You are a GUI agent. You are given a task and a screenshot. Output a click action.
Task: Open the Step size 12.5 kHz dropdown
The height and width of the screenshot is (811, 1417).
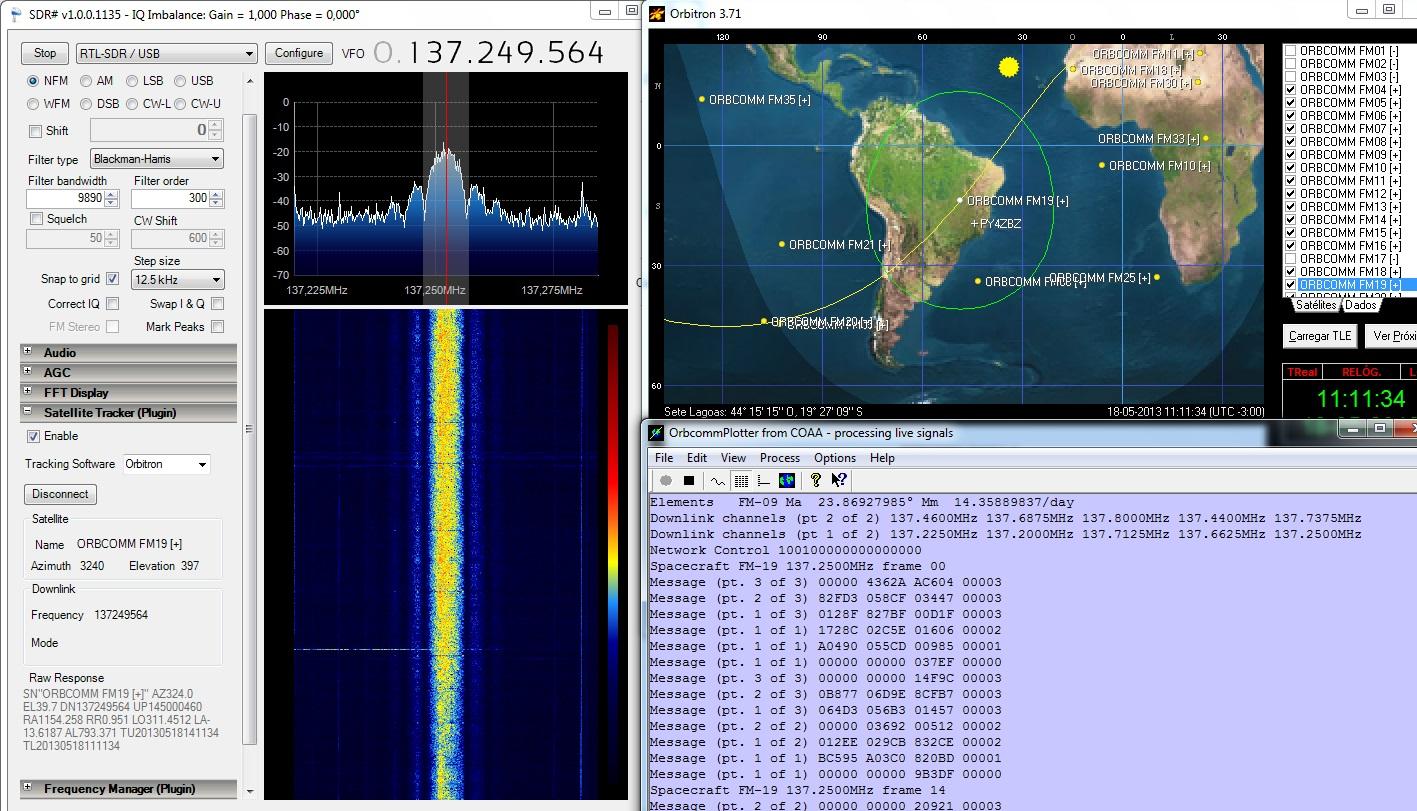click(x=177, y=280)
